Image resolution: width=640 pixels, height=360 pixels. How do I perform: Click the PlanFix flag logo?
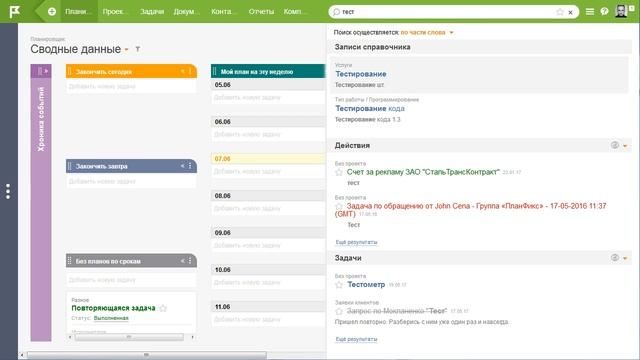(x=15, y=12)
